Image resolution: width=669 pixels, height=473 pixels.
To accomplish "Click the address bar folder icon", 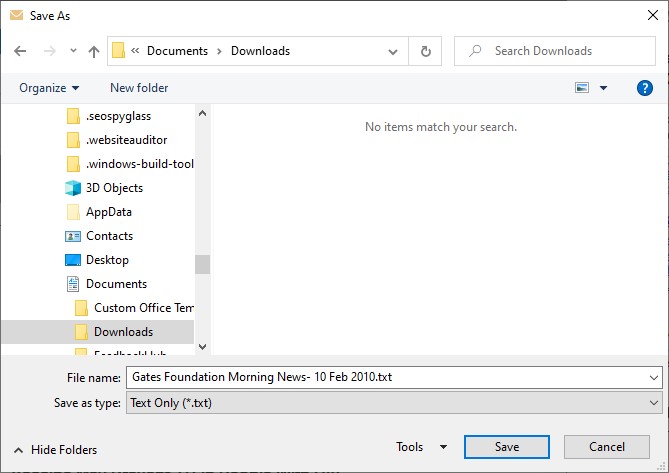I will 118,51.
